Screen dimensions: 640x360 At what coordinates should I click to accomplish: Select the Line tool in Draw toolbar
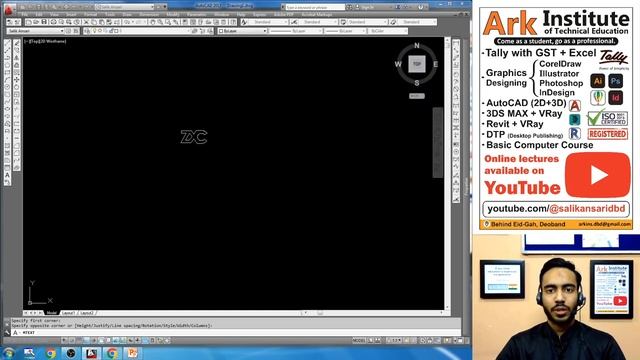click(x=7, y=43)
